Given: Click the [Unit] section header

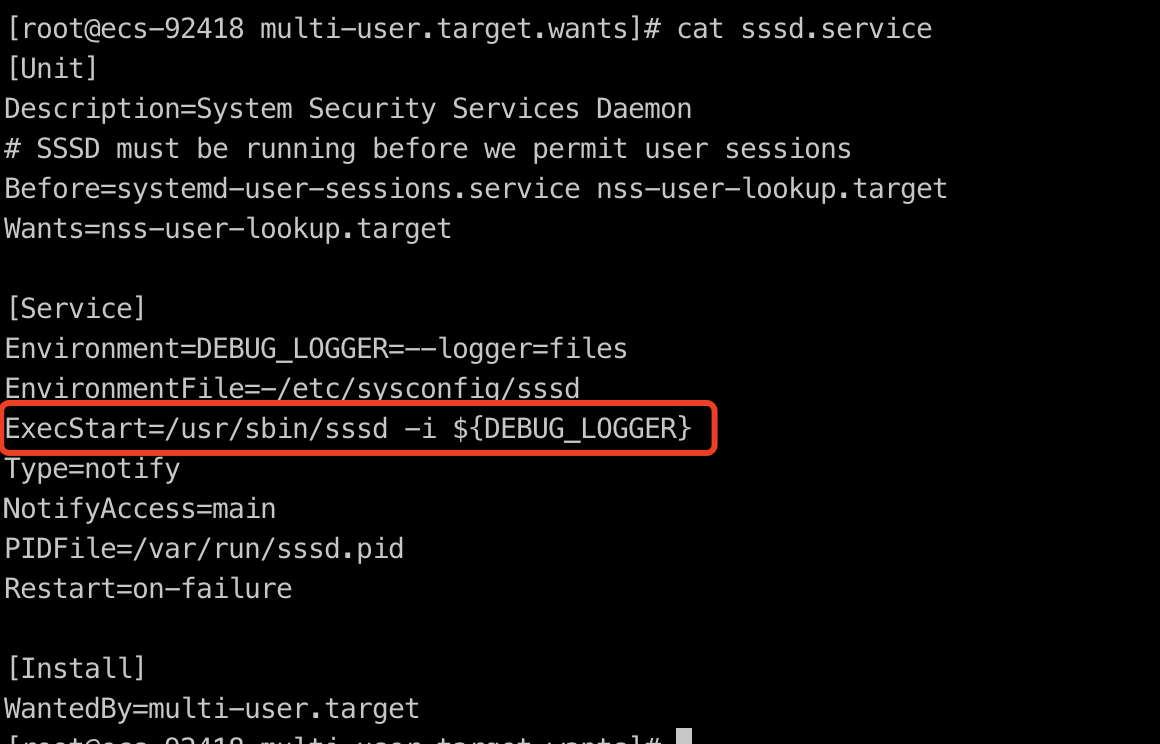Looking at the screenshot, I should (52, 69).
